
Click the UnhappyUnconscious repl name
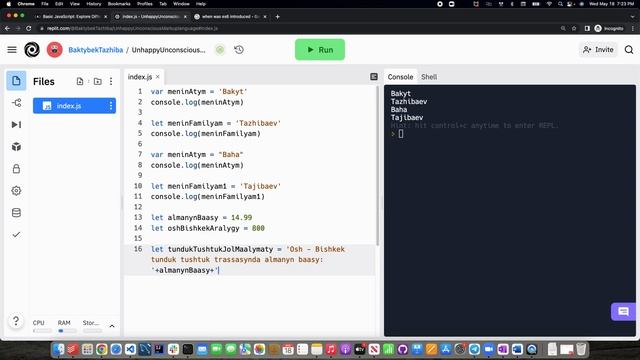[x=169, y=50]
